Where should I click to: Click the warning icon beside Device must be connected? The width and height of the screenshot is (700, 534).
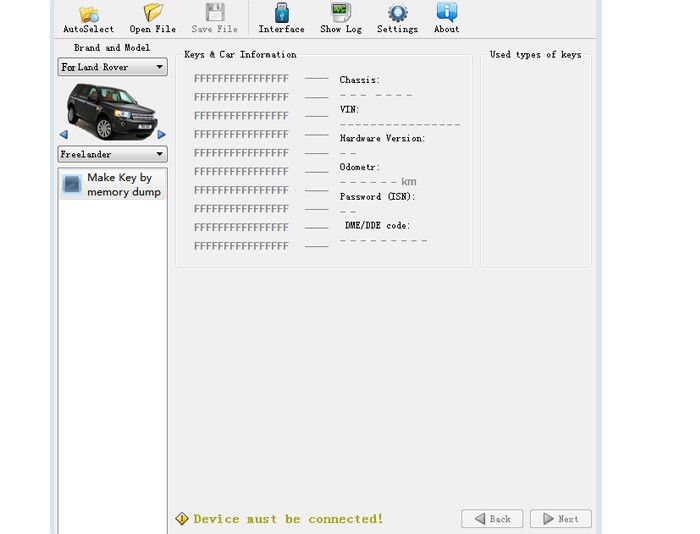[182, 518]
